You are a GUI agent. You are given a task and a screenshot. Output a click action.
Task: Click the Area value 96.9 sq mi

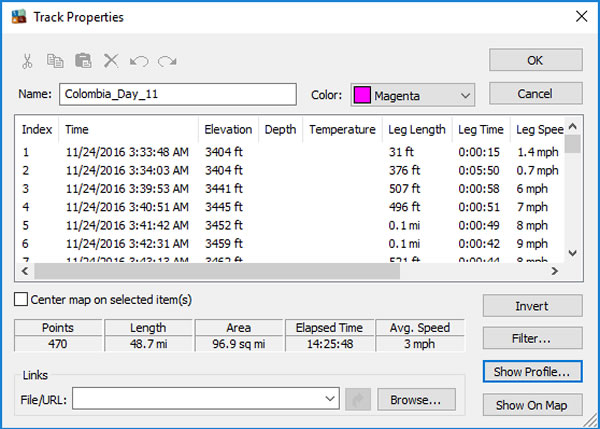pos(239,344)
